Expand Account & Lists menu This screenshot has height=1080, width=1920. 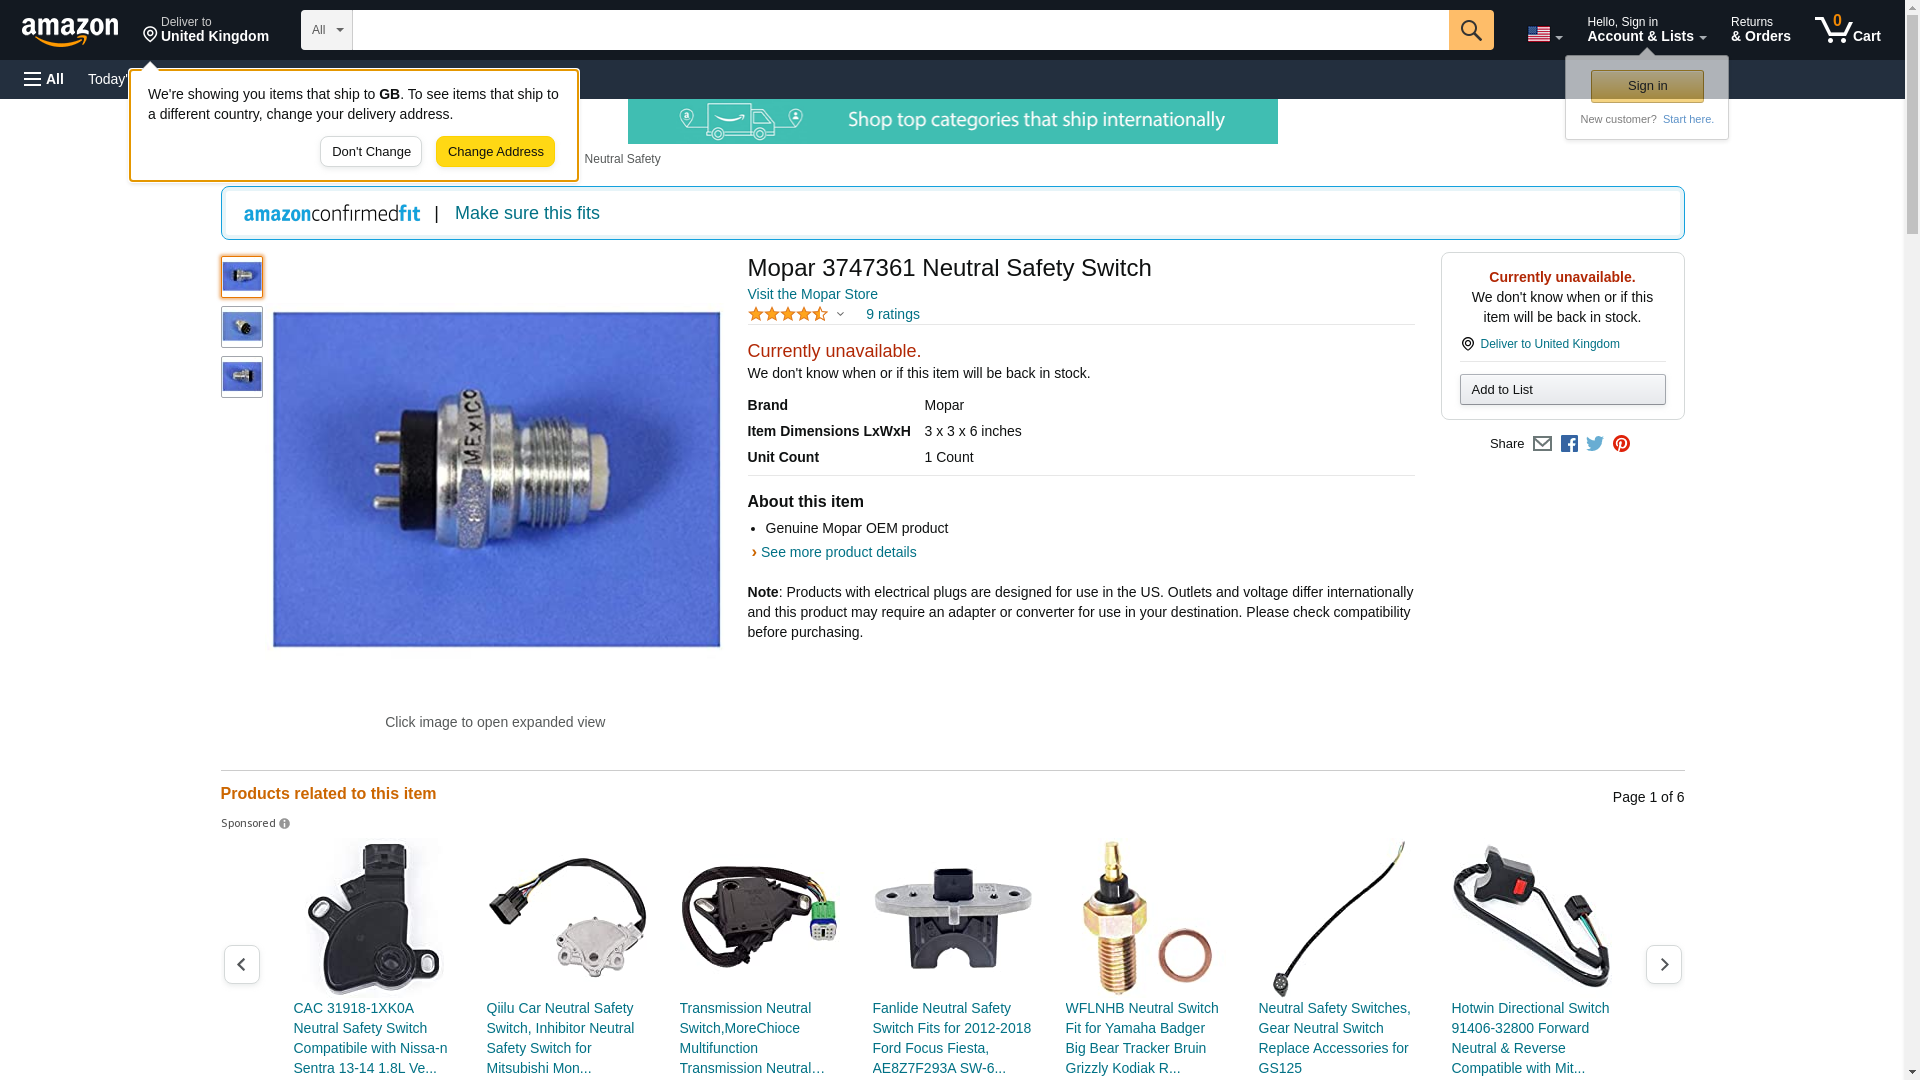click(1646, 30)
